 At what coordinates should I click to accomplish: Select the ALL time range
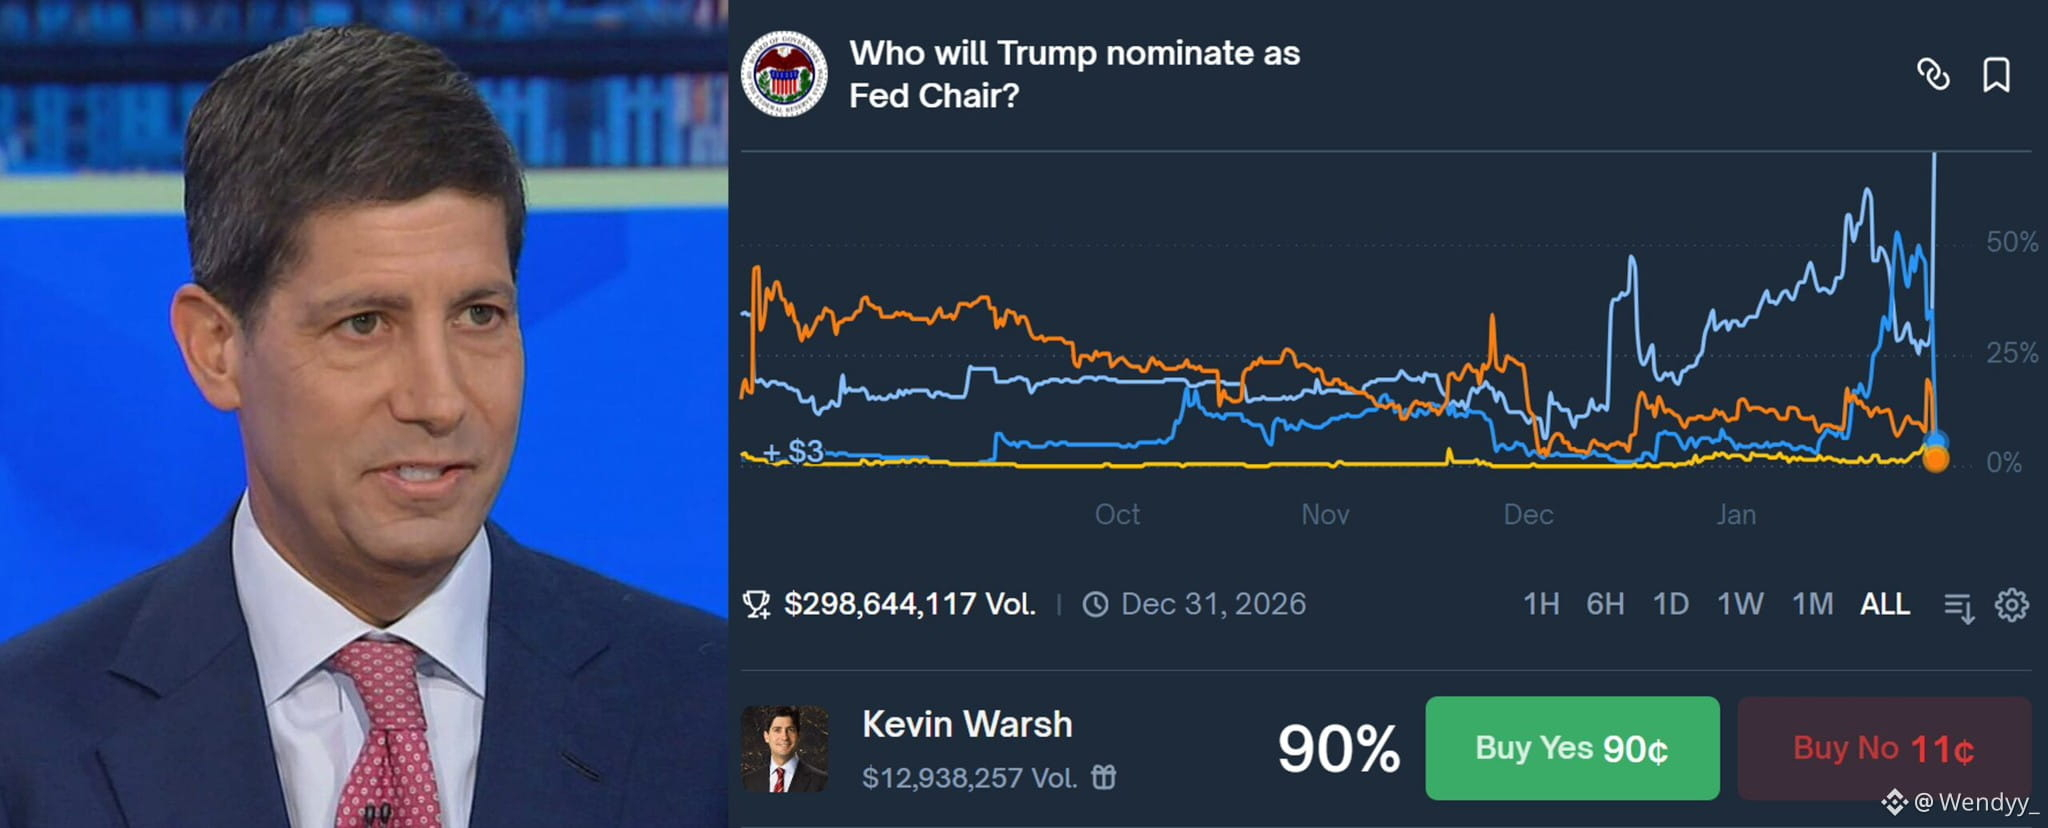[1884, 604]
